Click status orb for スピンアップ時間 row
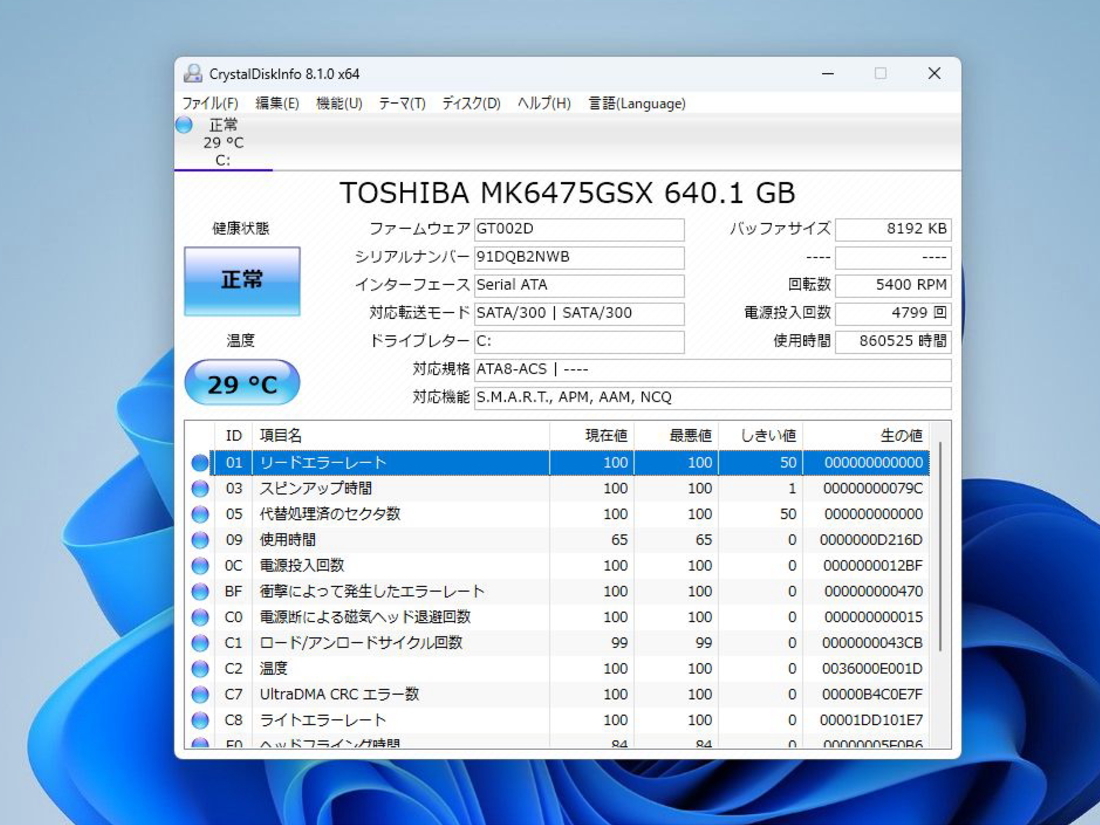The image size is (1100, 825). pos(200,488)
